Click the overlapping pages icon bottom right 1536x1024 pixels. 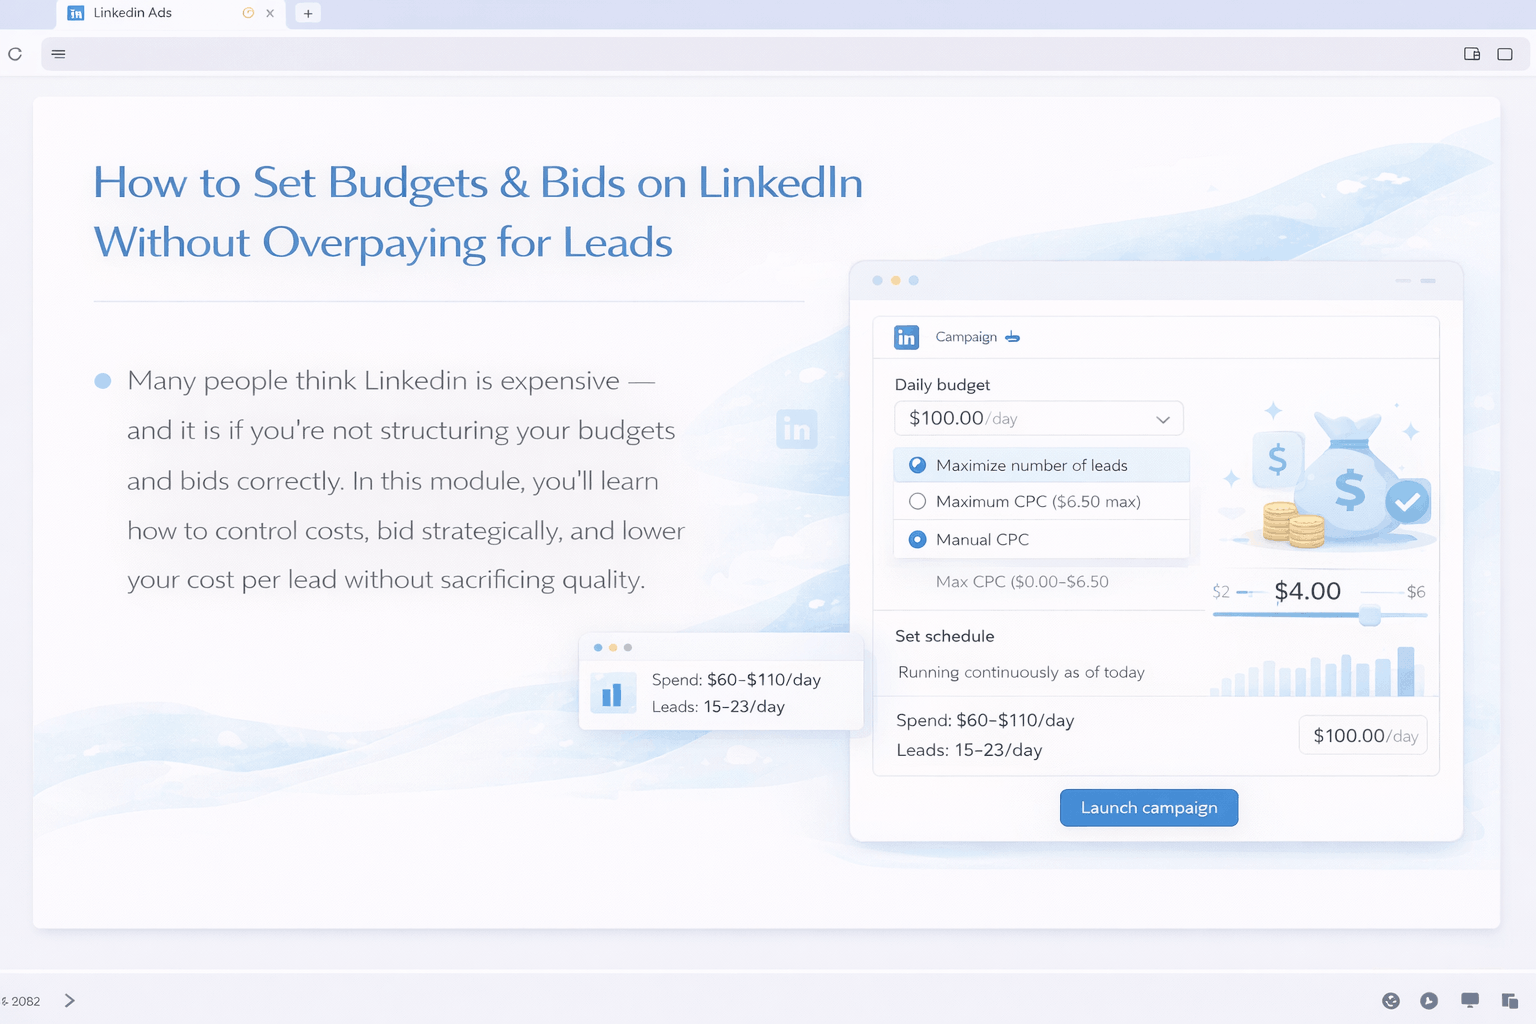point(1509,1000)
